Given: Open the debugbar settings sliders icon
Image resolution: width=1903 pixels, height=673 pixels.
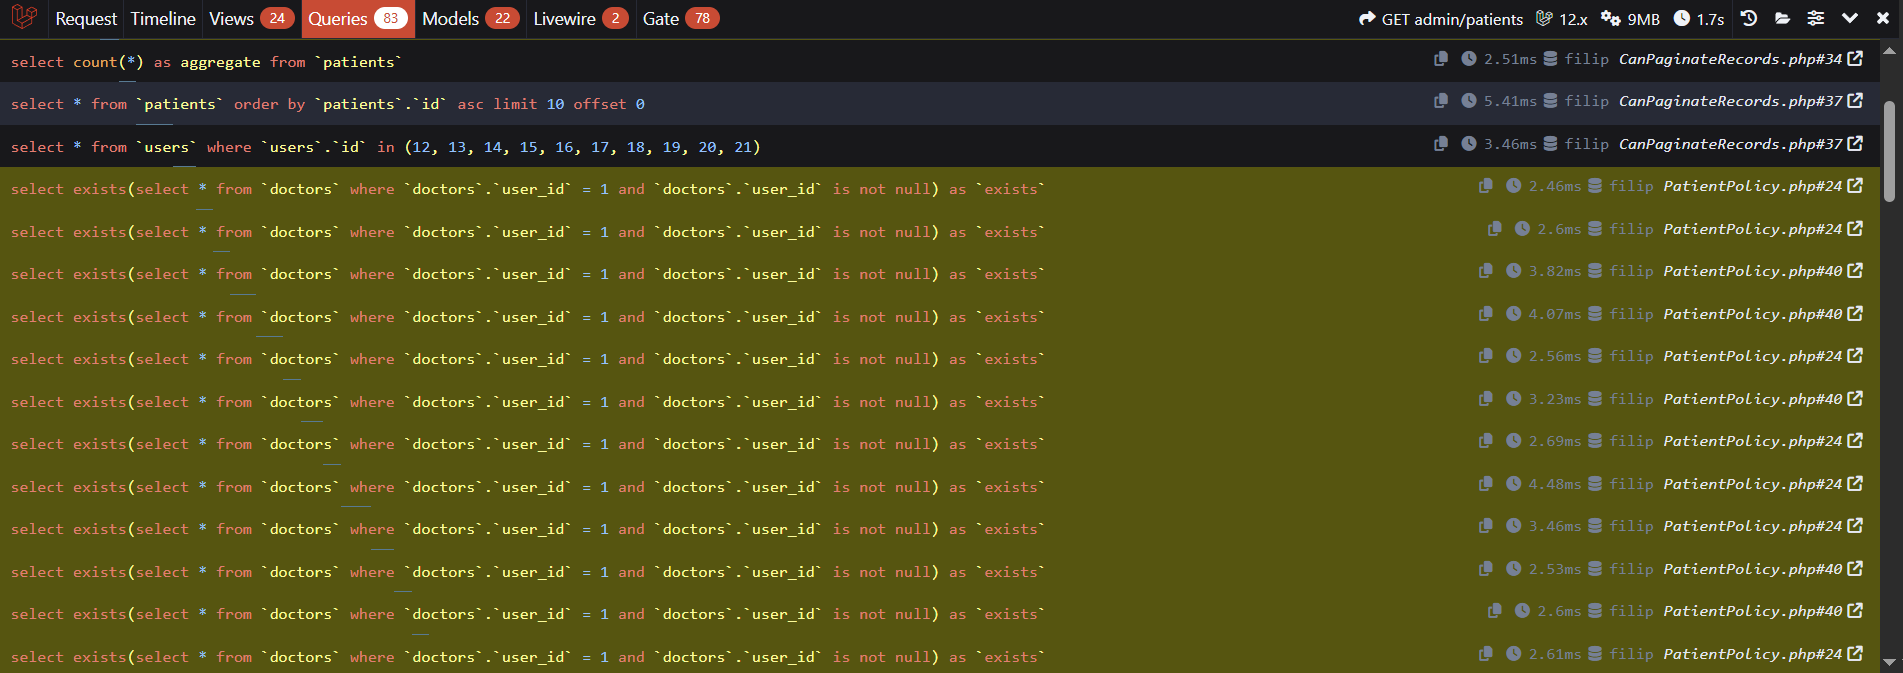Looking at the screenshot, I should pos(1816,18).
